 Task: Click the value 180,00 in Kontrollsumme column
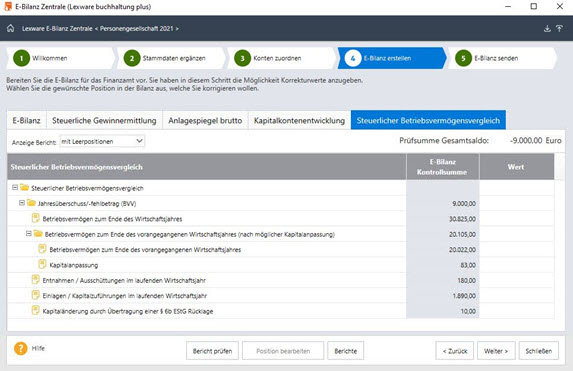coord(467,280)
